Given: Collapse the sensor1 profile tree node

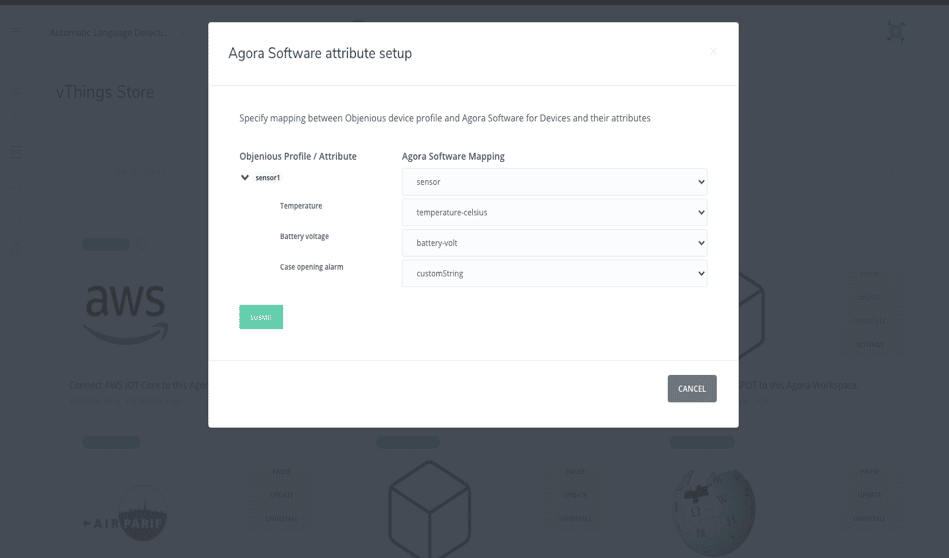Looking at the screenshot, I should click(x=245, y=177).
